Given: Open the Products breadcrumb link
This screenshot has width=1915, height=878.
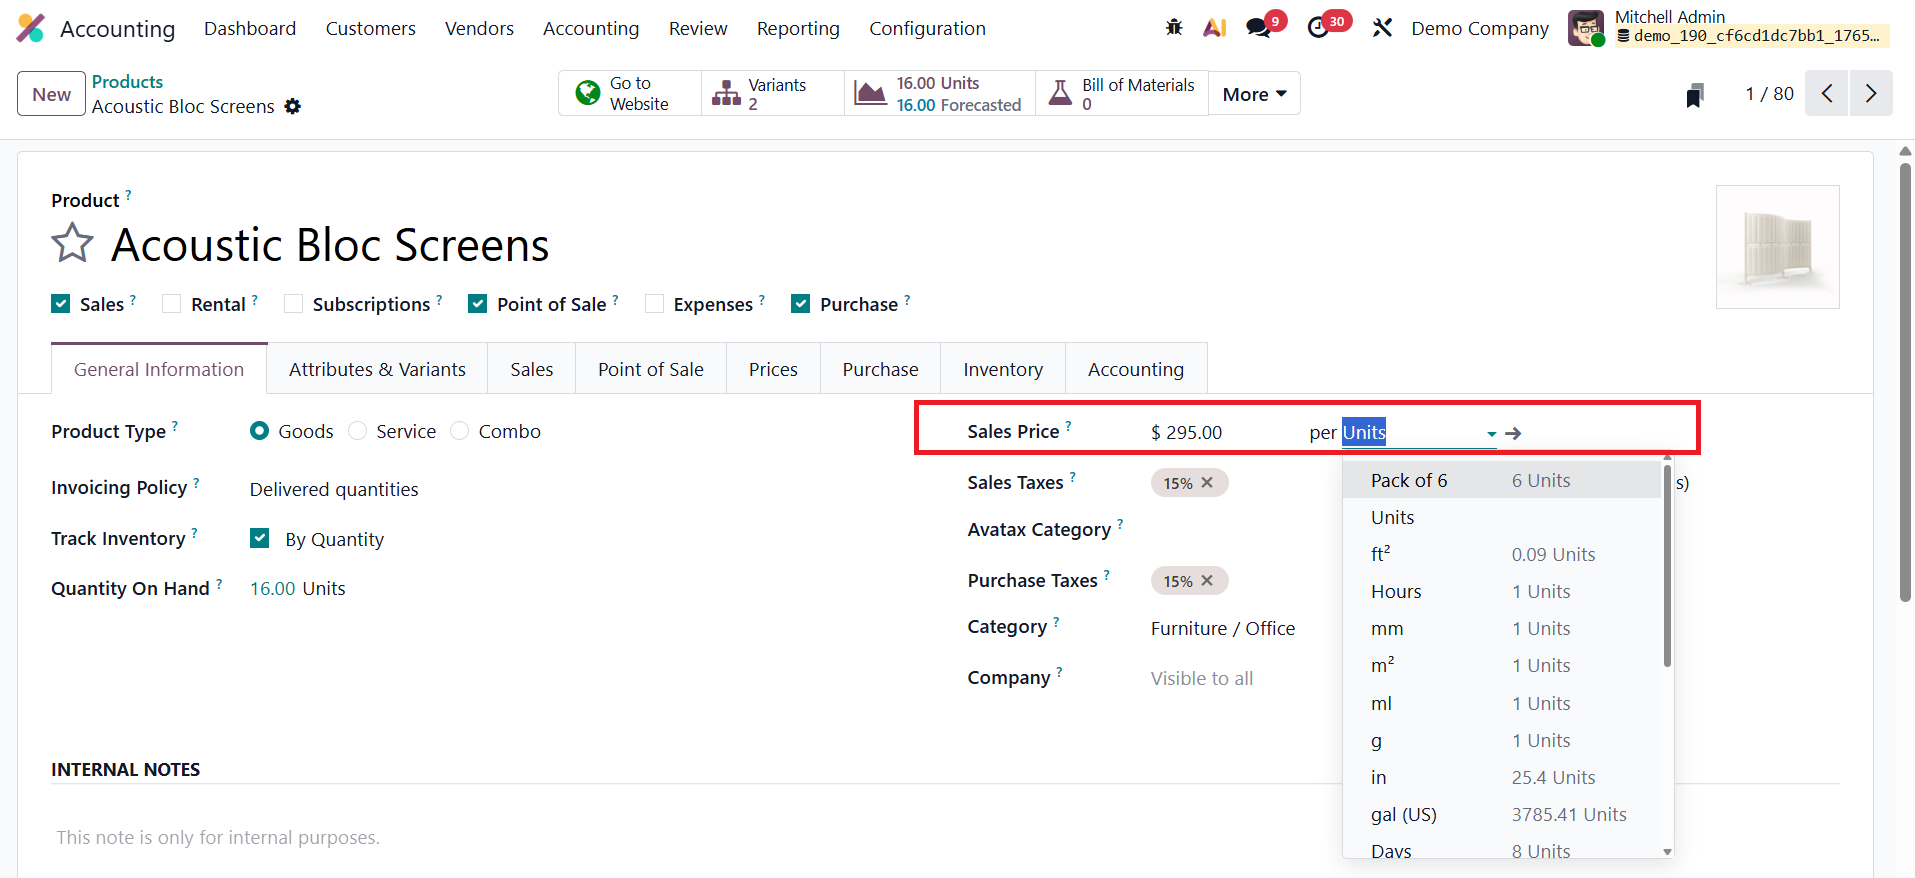Looking at the screenshot, I should point(127,82).
